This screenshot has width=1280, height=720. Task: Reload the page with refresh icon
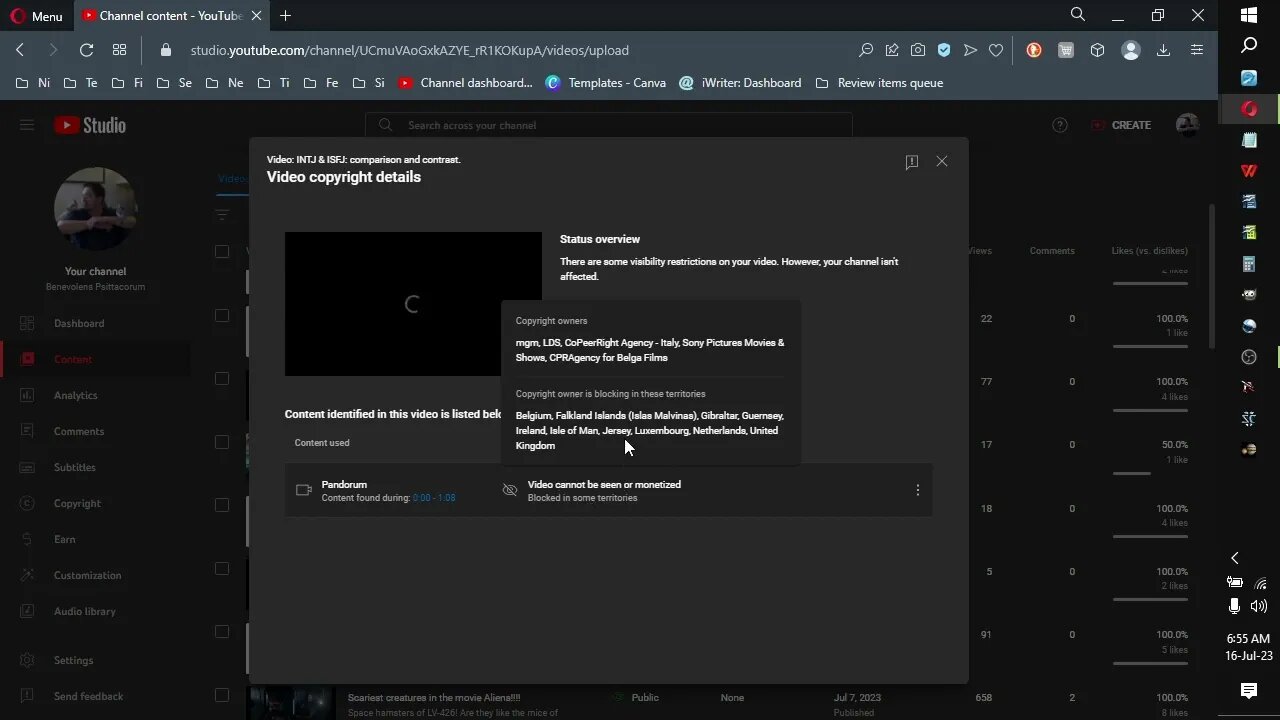(x=86, y=50)
